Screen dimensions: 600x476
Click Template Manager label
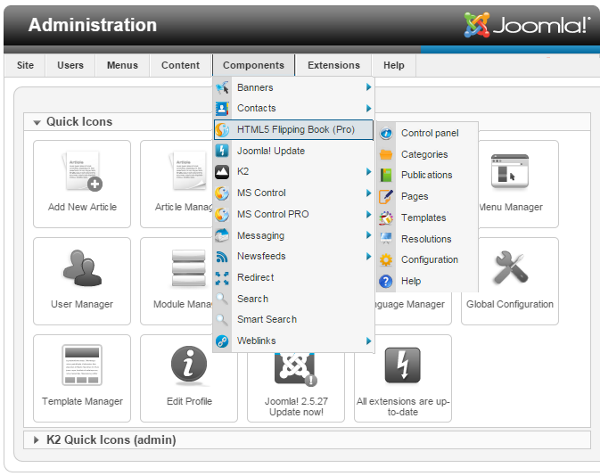[x=82, y=401]
